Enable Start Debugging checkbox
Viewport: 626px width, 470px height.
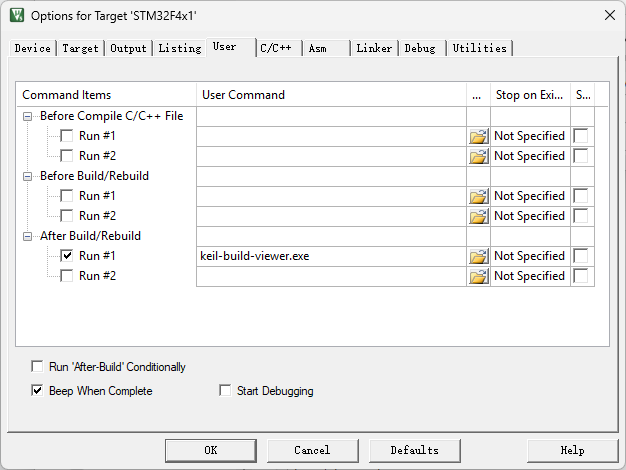[x=225, y=390]
